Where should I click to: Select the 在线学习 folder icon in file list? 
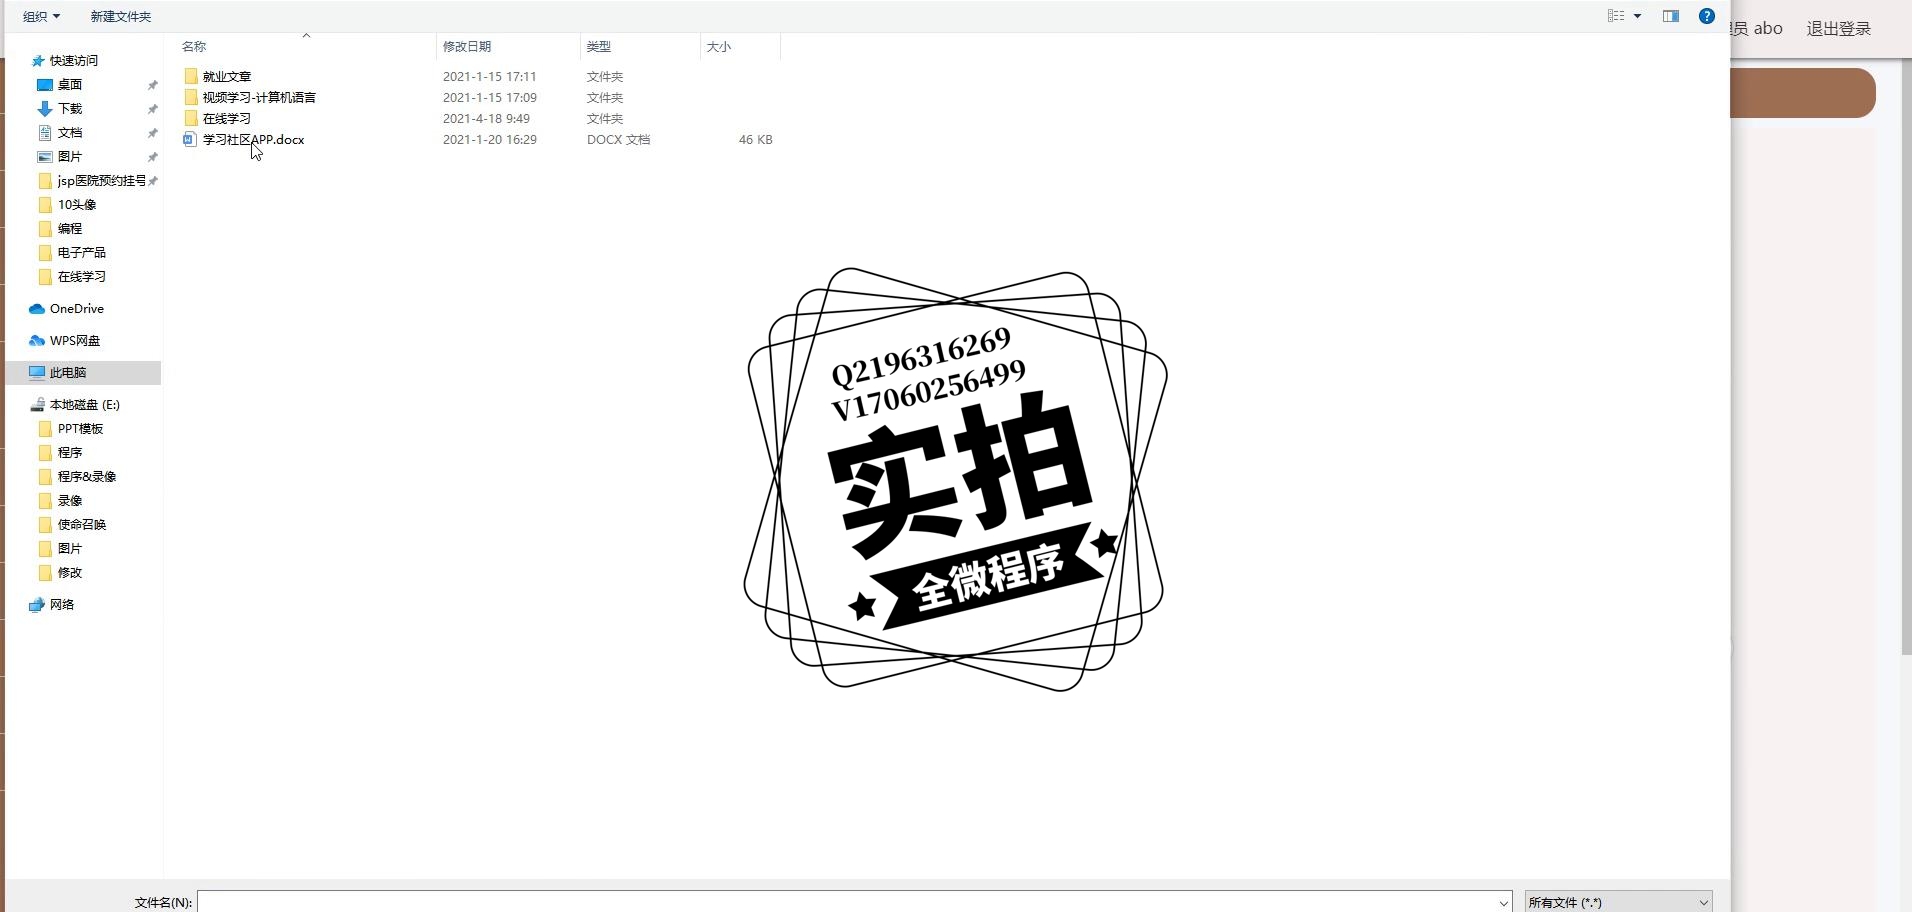click(x=191, y=118)
